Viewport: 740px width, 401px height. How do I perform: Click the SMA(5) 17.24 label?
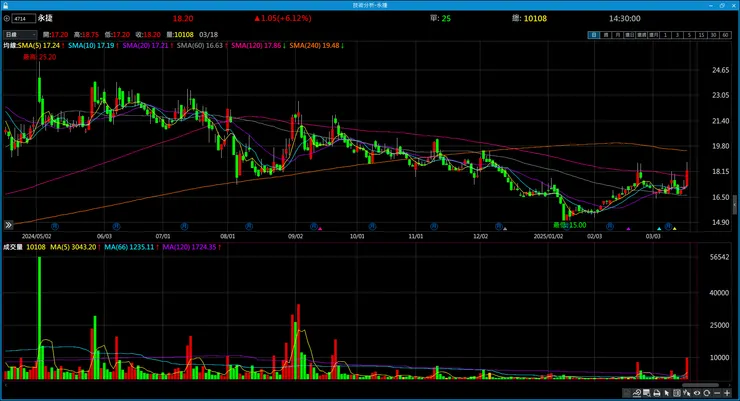(x=41, y=46)
